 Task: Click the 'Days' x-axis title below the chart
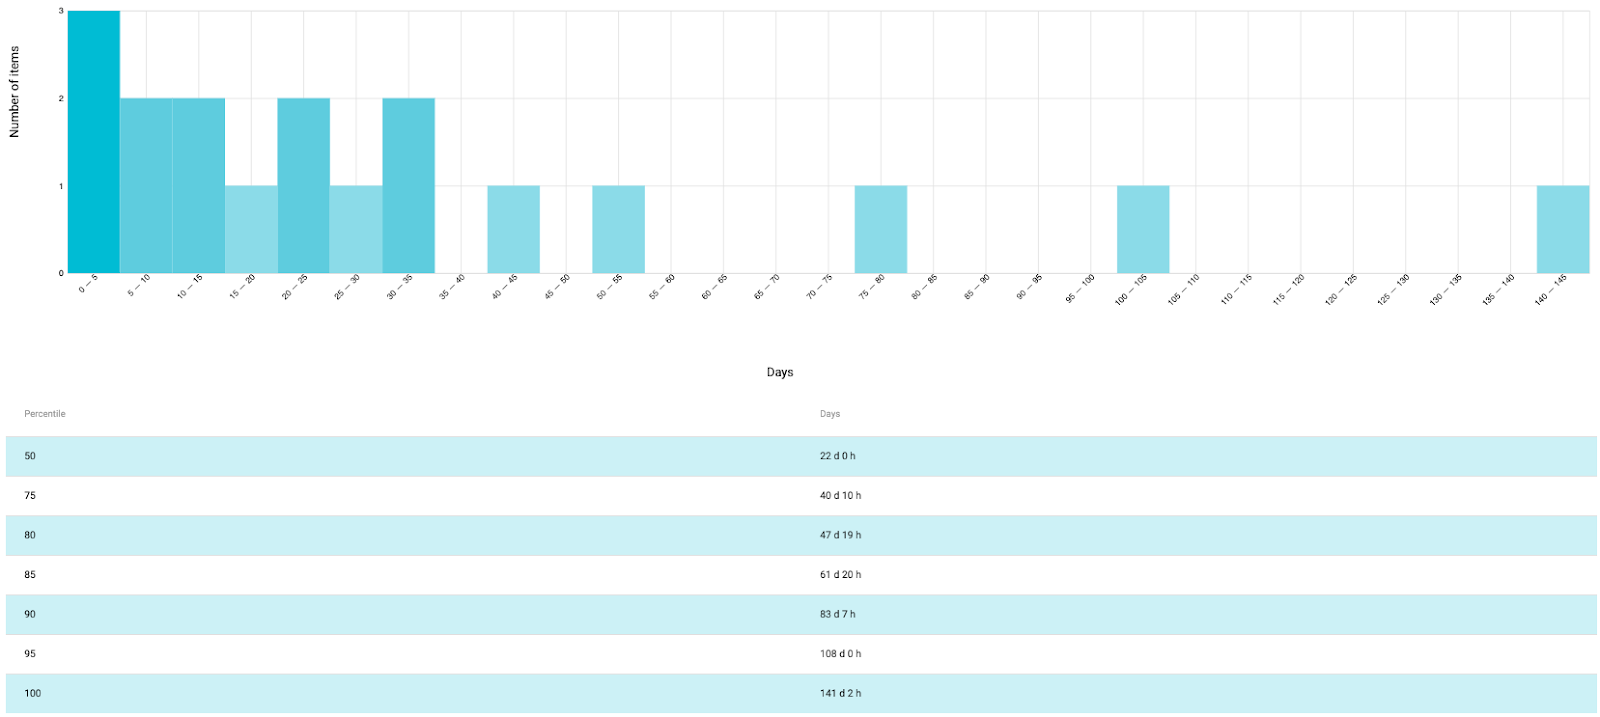[x=780, y=372]
